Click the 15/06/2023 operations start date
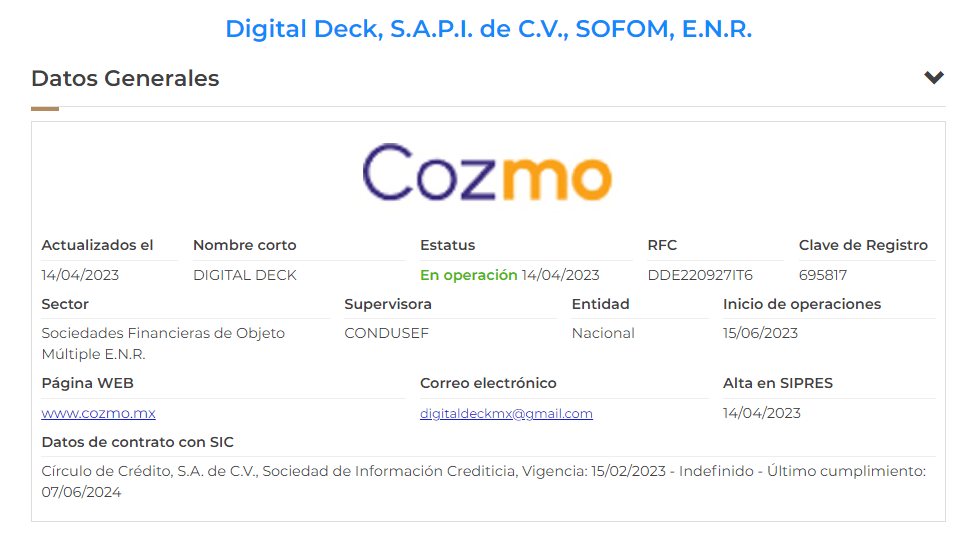980x540 pixels. tap(760, 333)
